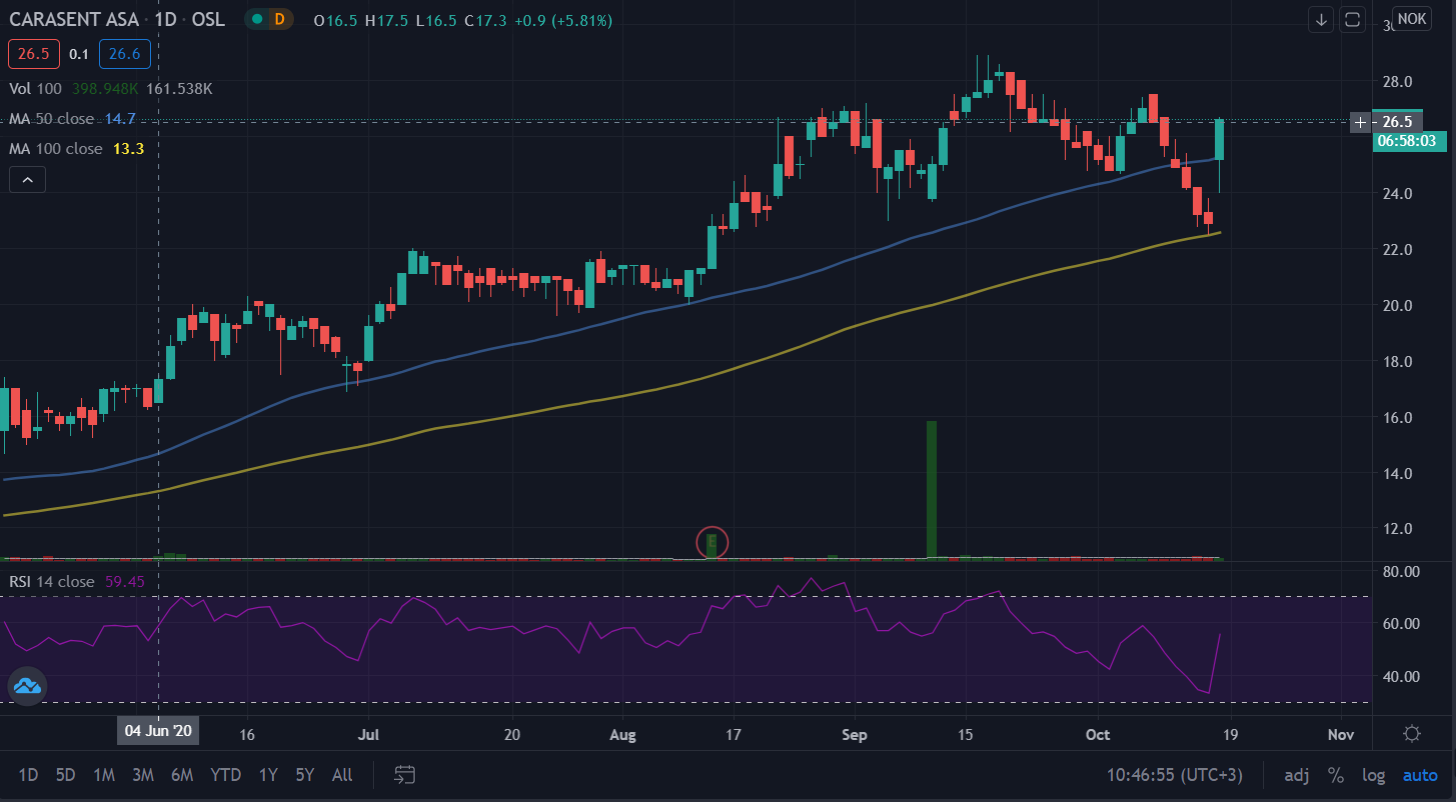Click the plus icon on price scale
The width and height of the screenshot is (1456, 802).
click(1360, 122)
